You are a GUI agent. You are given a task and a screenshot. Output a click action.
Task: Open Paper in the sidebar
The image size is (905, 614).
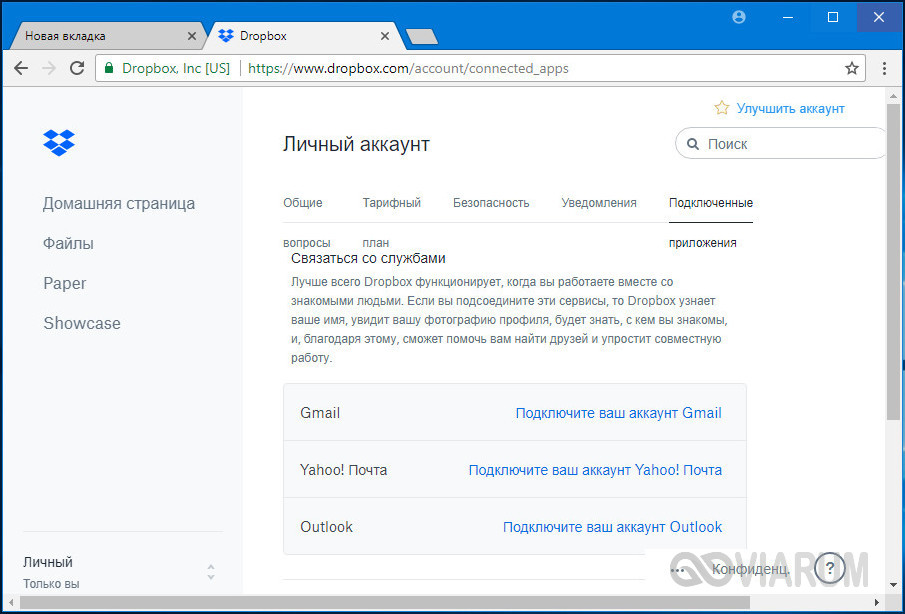[65, 283]
